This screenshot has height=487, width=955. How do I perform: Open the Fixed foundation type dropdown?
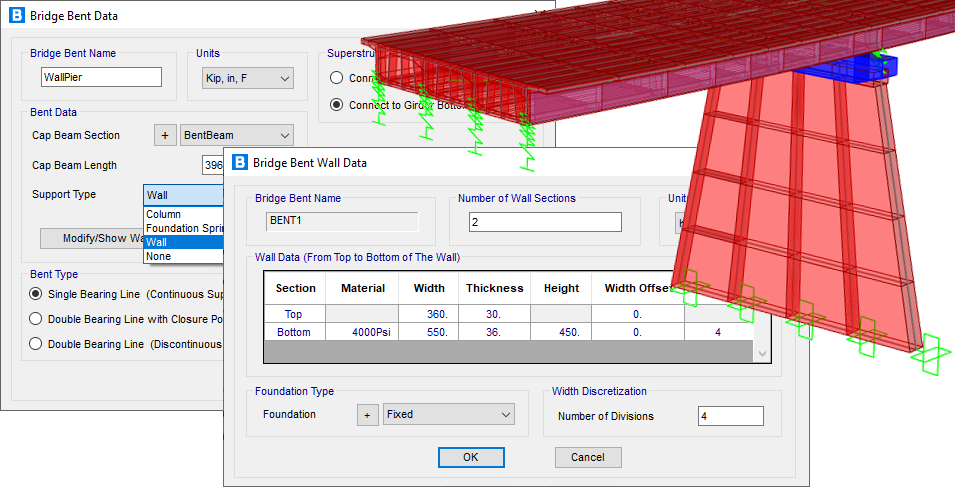tap(448, 415)
